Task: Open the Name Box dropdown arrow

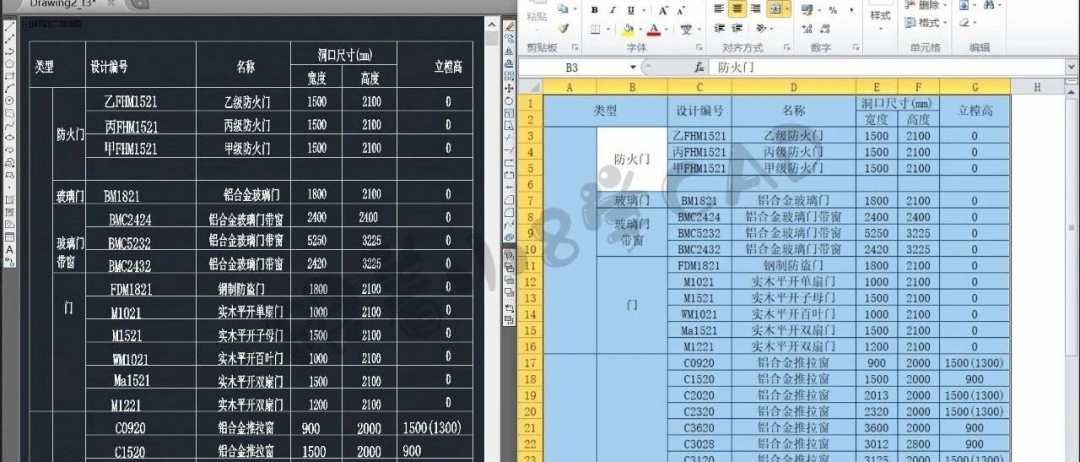Action: [x=634, y=67]
